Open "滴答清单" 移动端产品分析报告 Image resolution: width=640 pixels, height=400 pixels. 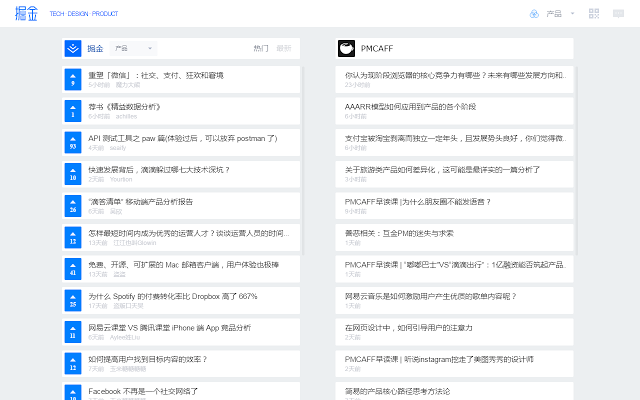pos(141,201)
